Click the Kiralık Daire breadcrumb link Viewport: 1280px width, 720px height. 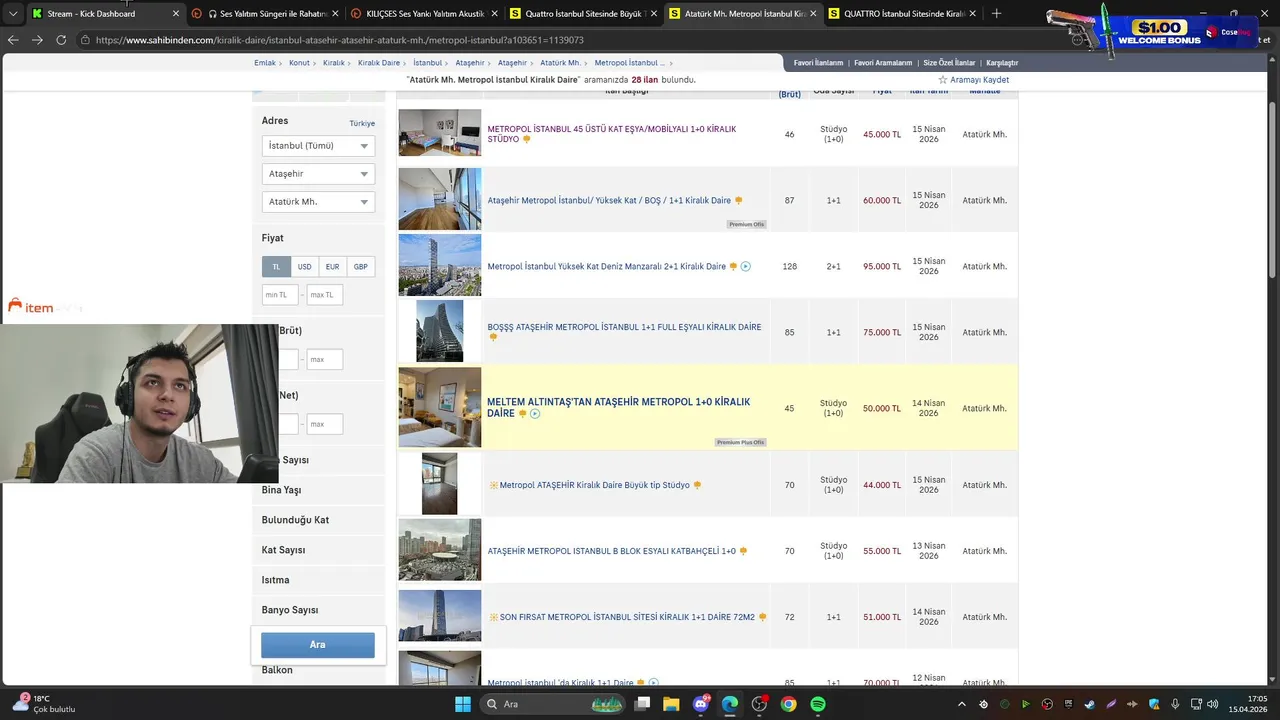[379, 63]
